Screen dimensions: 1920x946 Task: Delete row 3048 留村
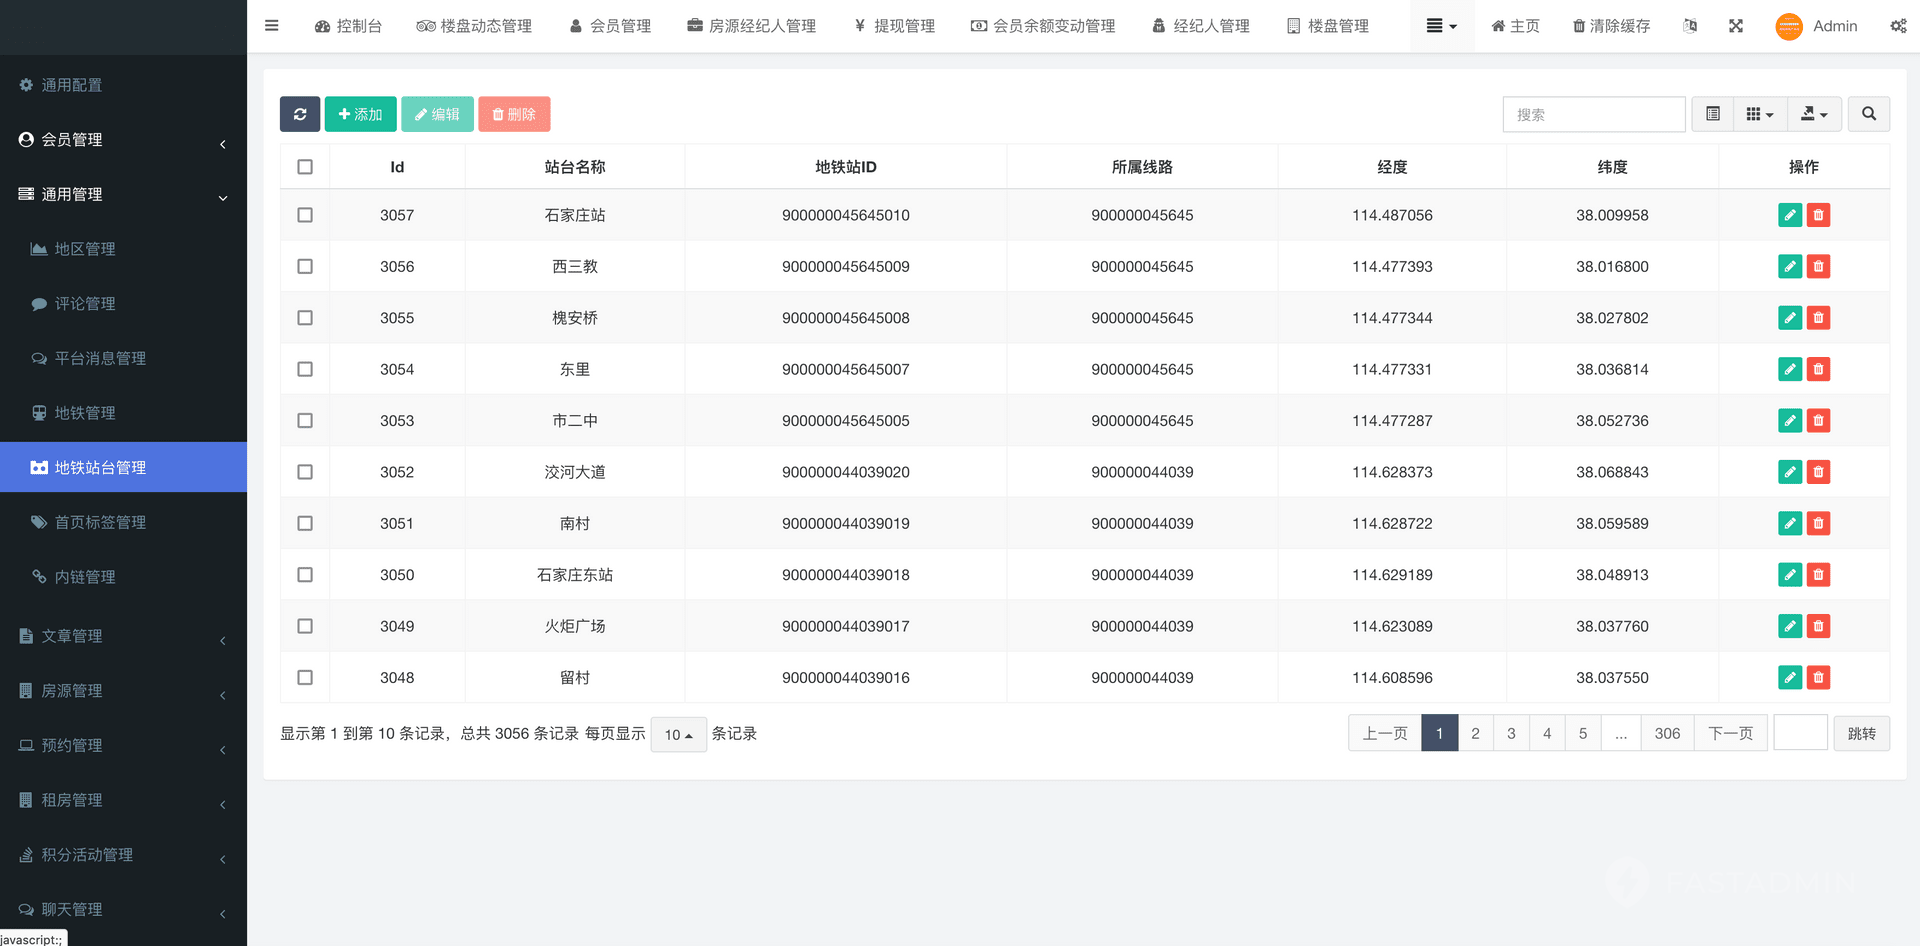(x=1818, y=677)
